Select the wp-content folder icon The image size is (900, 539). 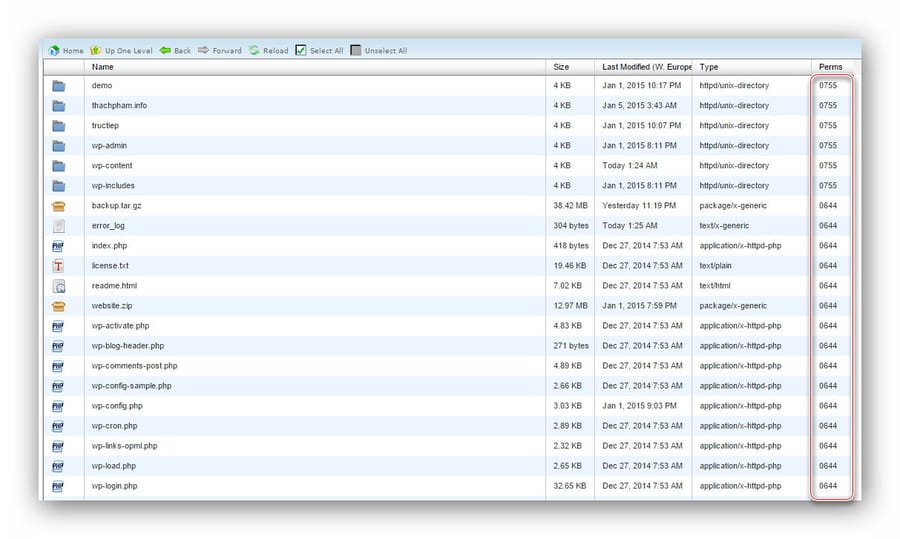tap(59, 166)
